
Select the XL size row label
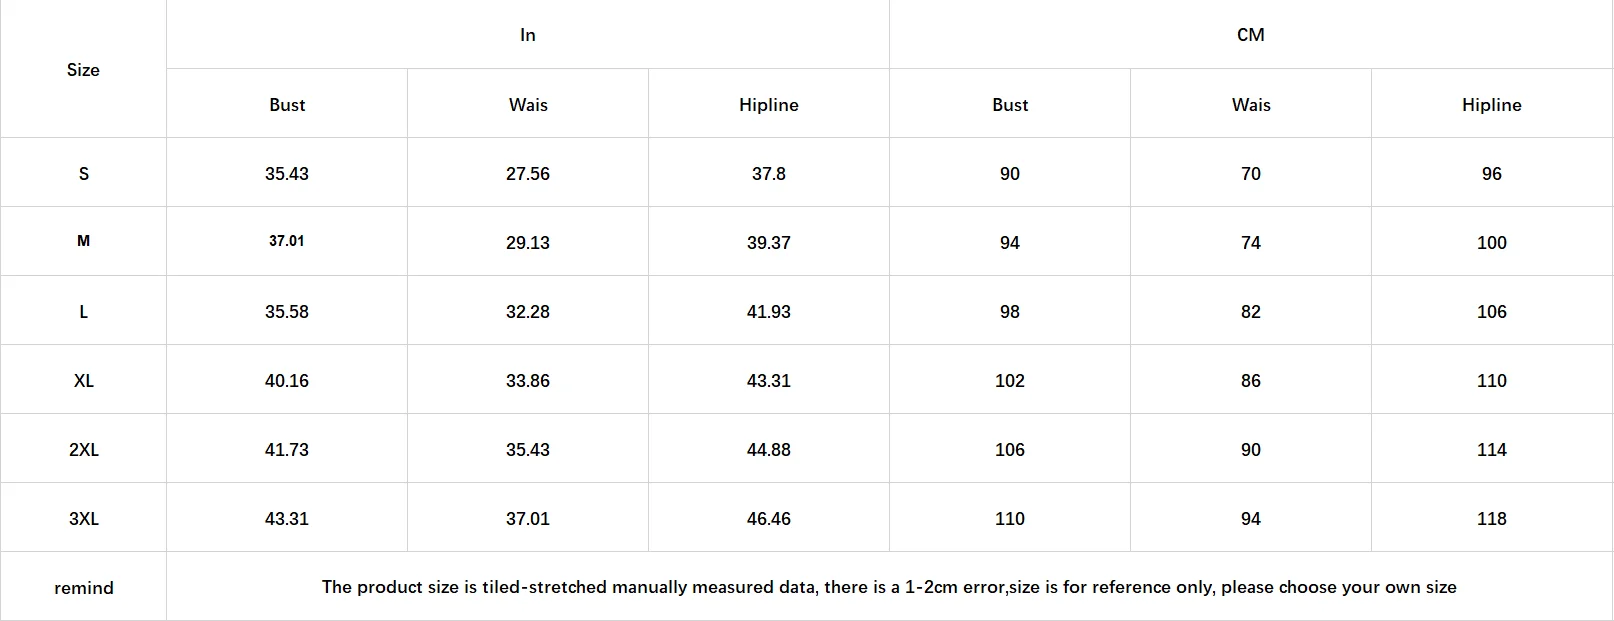83,380
